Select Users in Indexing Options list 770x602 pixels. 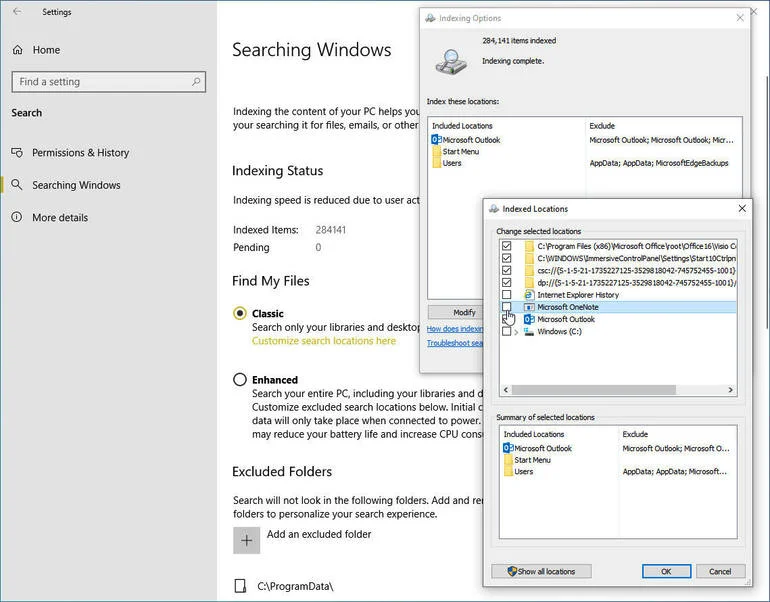(452, 163)
